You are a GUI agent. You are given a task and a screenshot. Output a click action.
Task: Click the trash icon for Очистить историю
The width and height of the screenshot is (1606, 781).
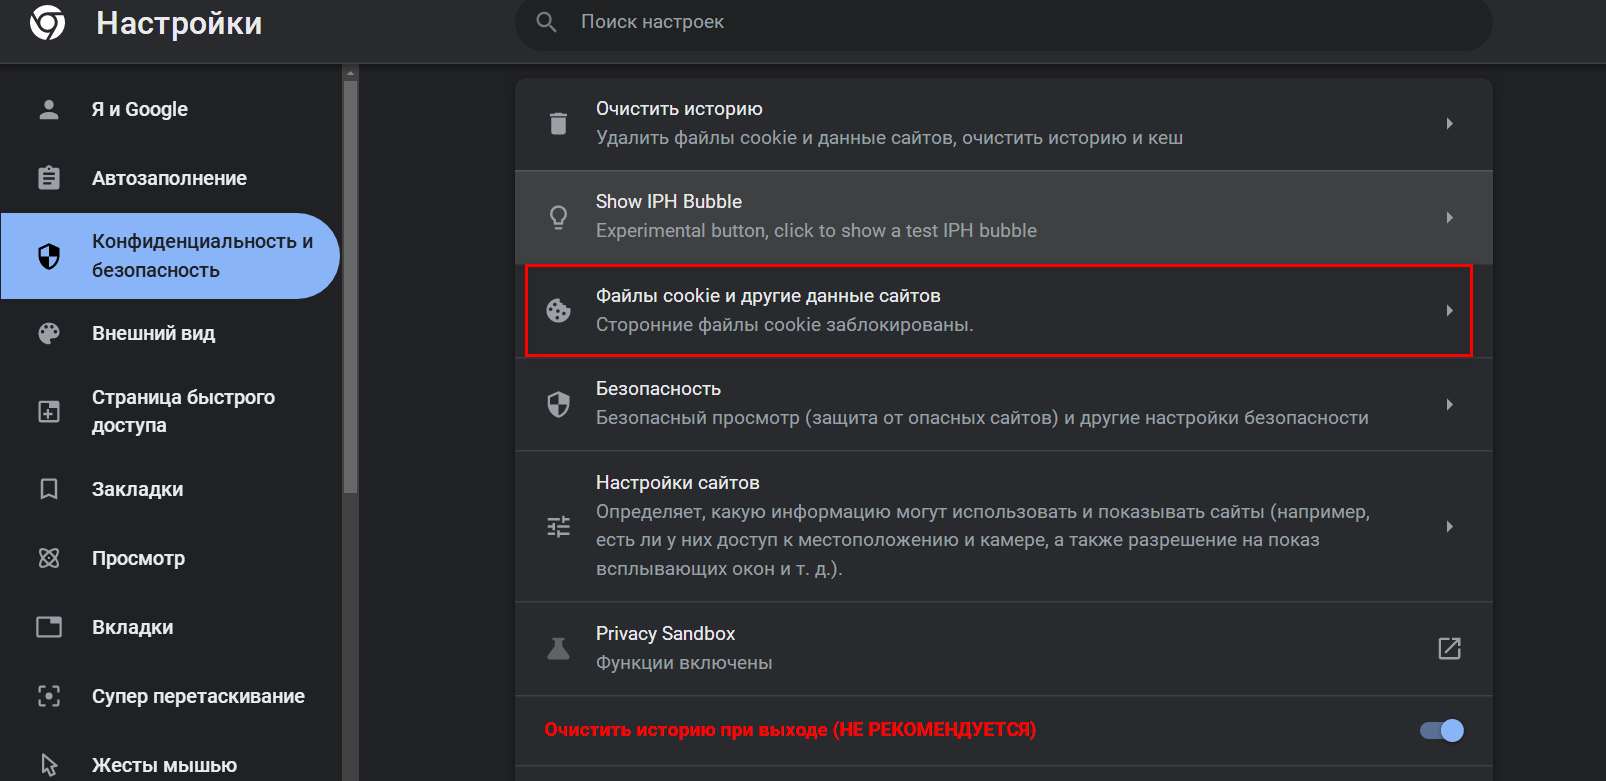pos(558,123)
